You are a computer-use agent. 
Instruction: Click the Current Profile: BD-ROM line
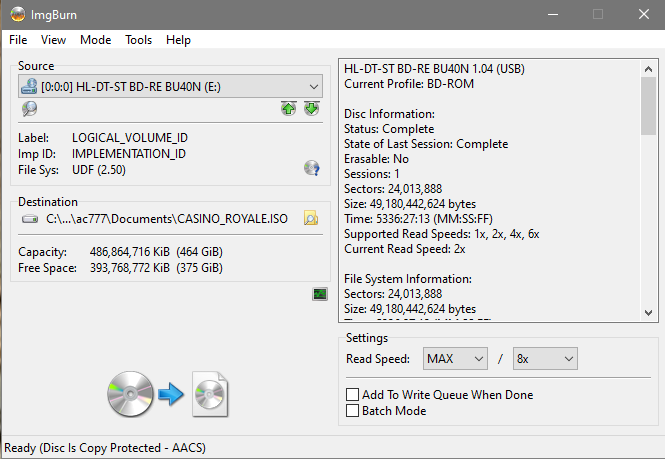(409, 84)
